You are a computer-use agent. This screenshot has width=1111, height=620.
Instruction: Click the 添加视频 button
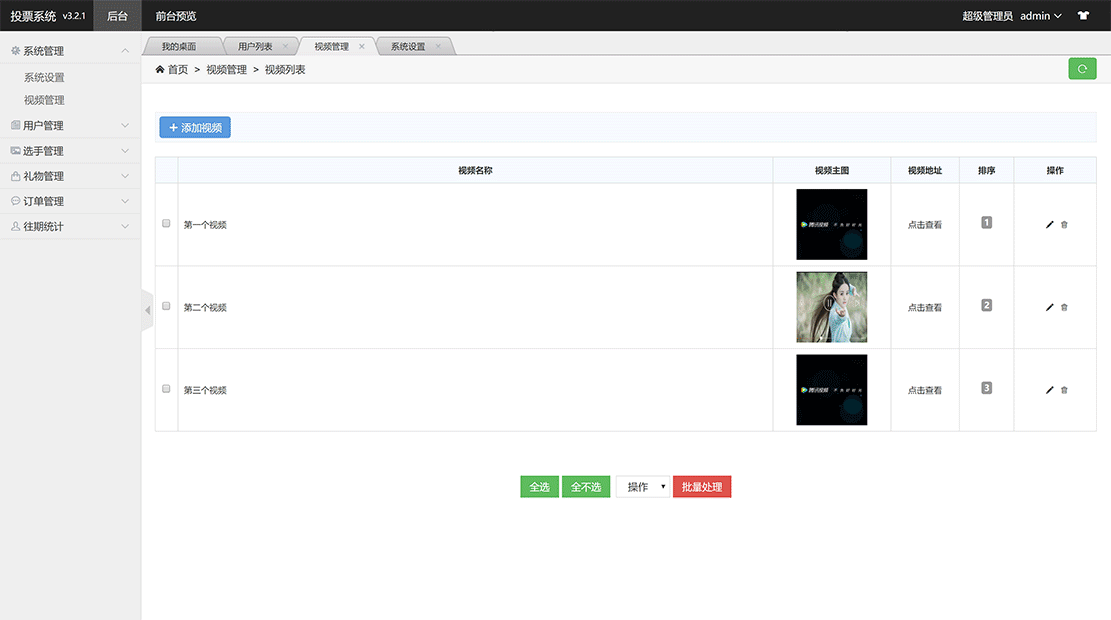pyautogui.click(x=194, y=127)
